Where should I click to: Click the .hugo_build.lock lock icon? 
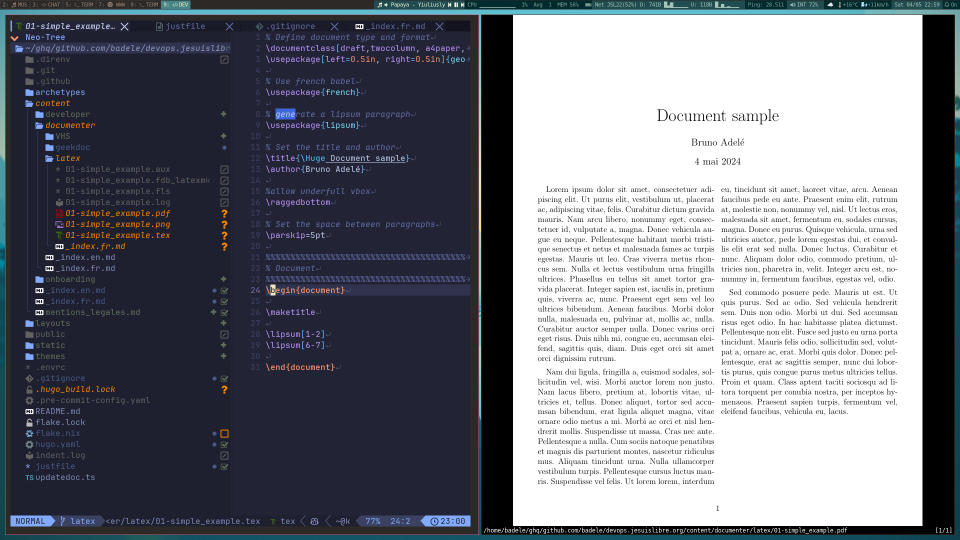pyautogui.click(x=29, y=389)
